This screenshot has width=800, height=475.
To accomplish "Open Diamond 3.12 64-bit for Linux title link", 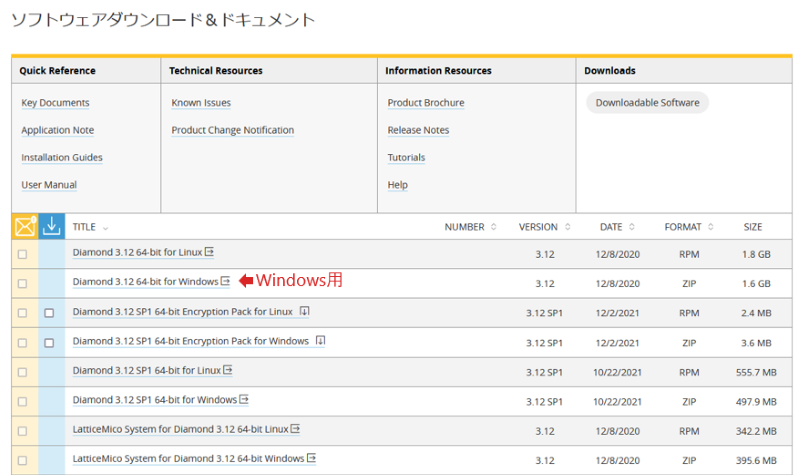I will [x=137, y=252].
